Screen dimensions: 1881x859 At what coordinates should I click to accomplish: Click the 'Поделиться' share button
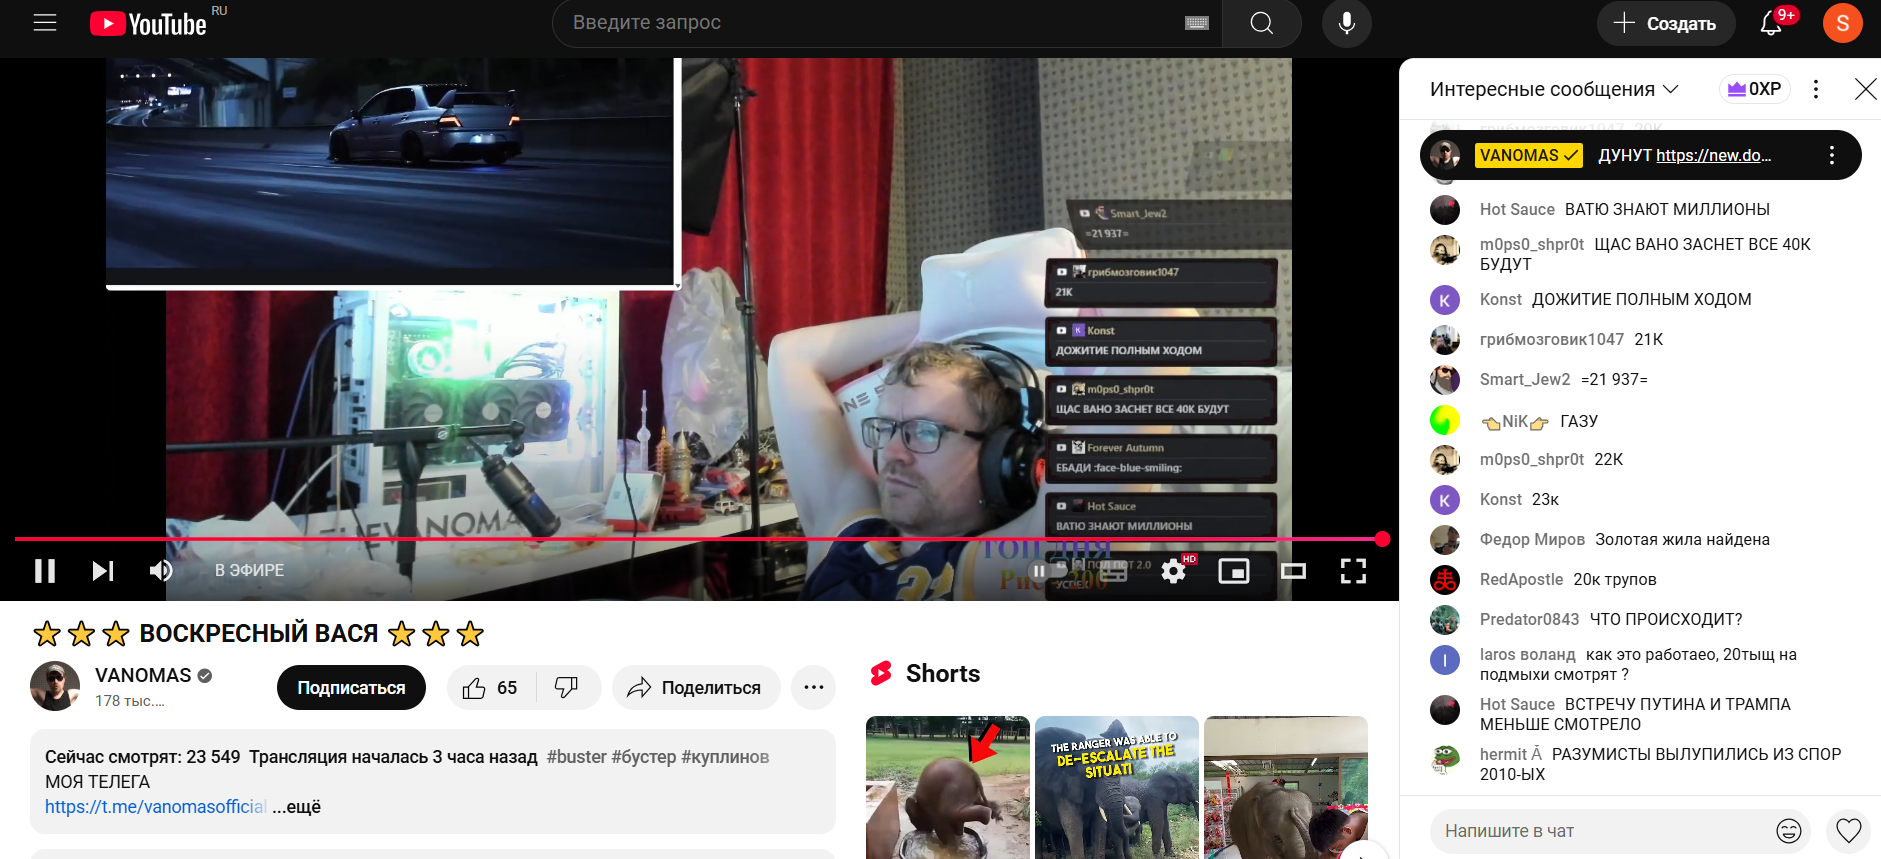click(x=696, y=688)
